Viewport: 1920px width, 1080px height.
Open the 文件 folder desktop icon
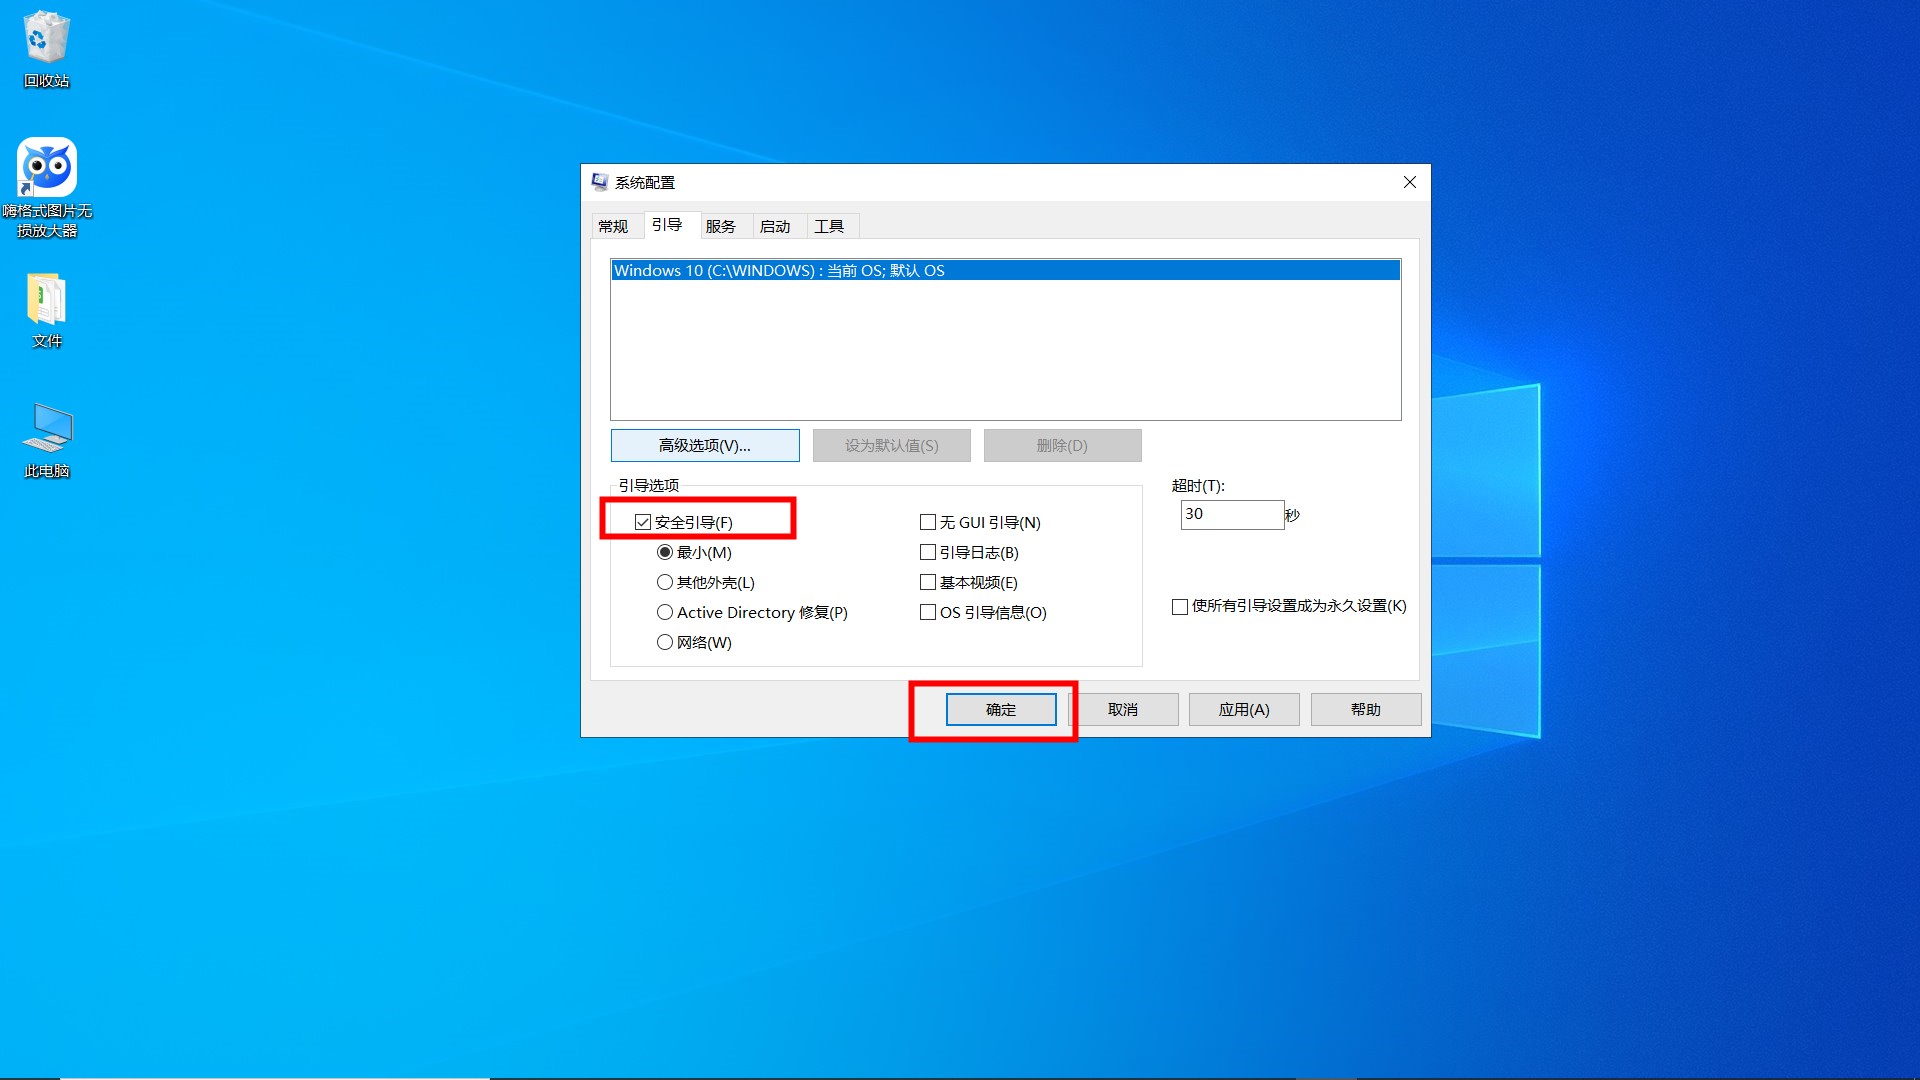coord(46,300)
